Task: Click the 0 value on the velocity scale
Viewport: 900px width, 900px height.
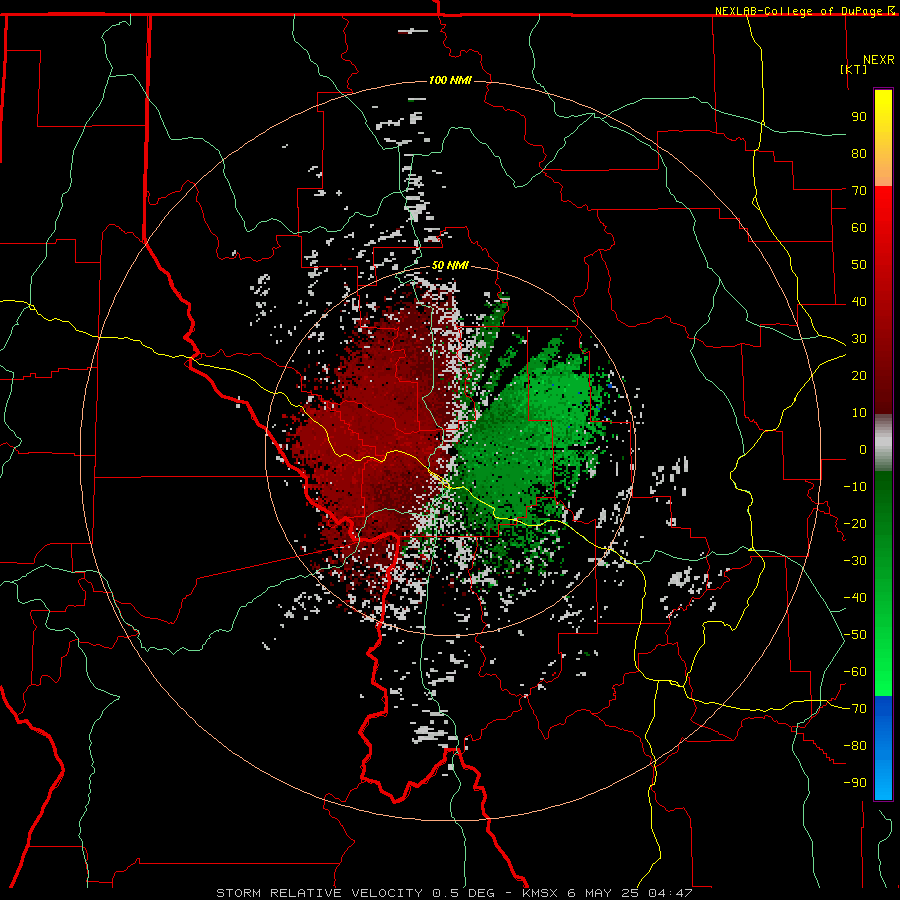Action: coord(863,449)
